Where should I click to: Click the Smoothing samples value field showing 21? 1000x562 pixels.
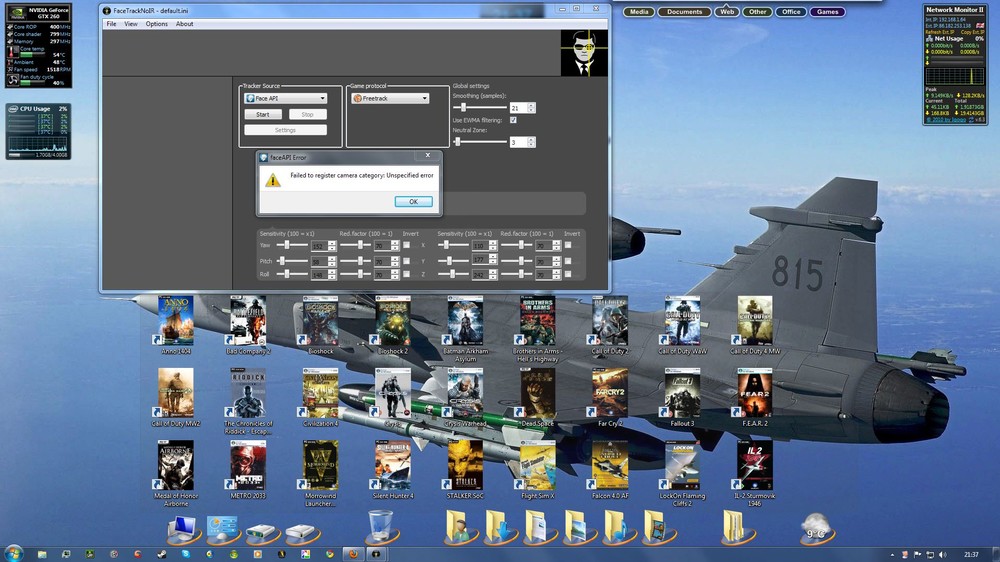(518, 108)
